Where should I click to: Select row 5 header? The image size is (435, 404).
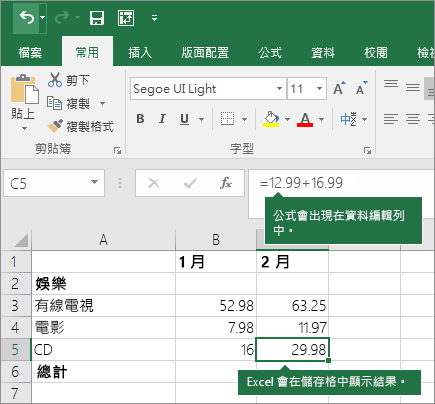[16, 349]
